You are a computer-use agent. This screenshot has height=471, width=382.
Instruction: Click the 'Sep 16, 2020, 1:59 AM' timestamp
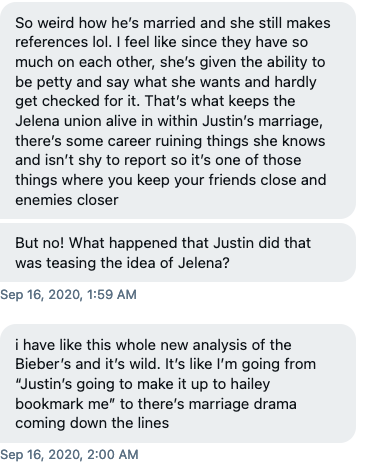click(68, 295)
